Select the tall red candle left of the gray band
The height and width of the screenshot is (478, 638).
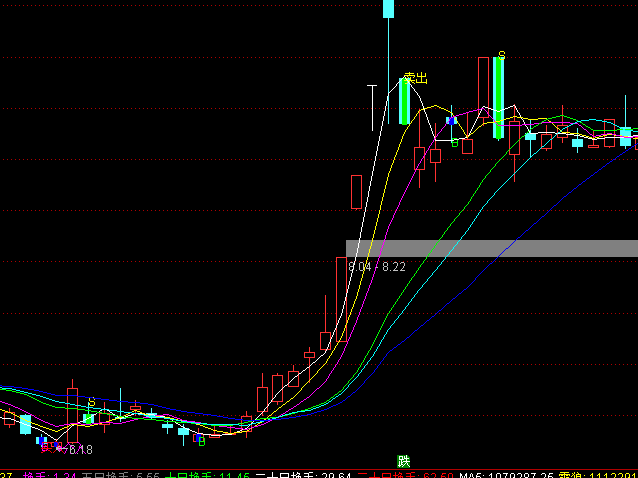[342, 299]
